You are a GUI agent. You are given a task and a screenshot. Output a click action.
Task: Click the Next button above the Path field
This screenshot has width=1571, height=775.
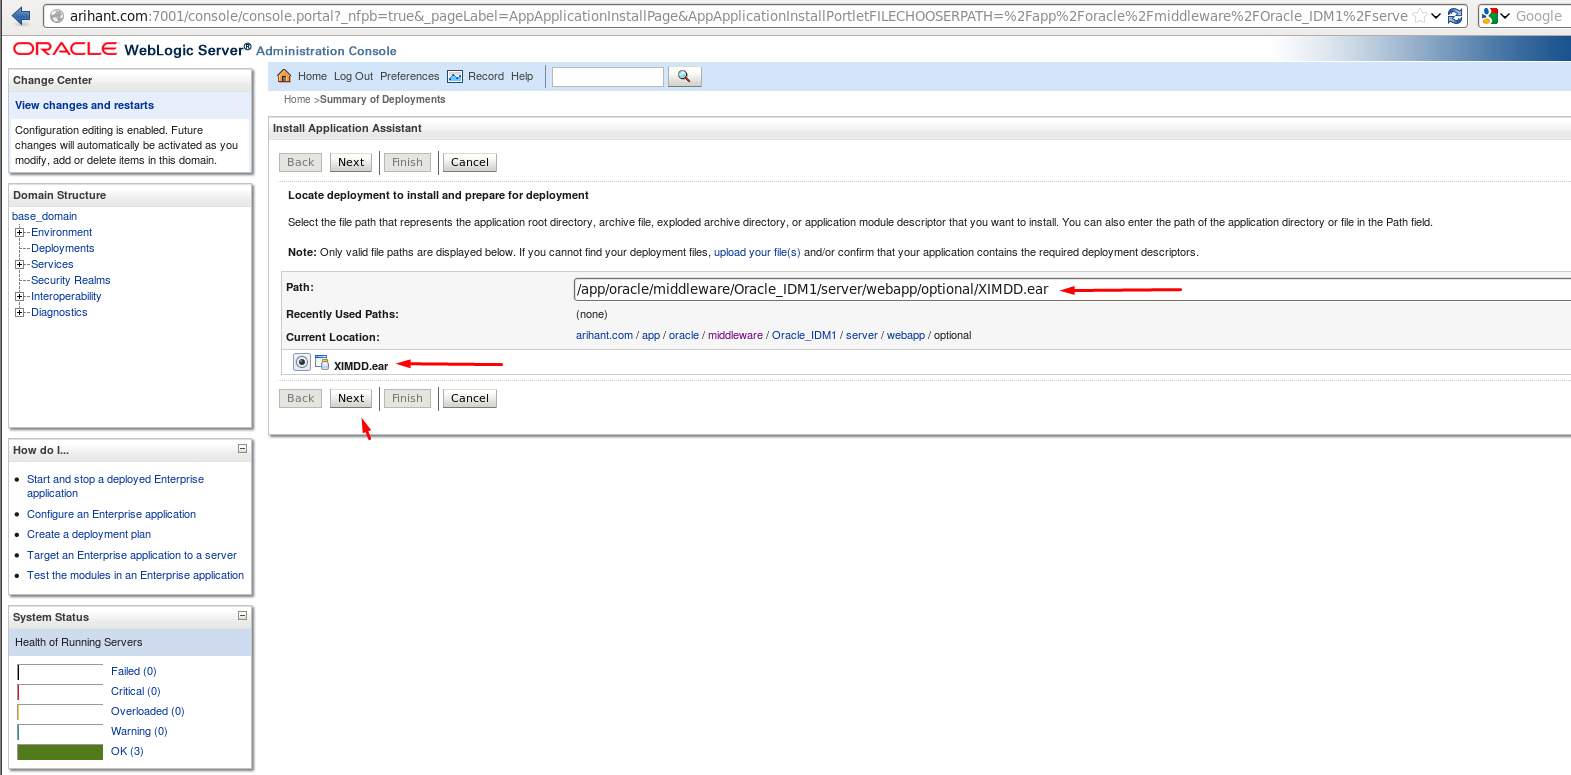point(351,162)
